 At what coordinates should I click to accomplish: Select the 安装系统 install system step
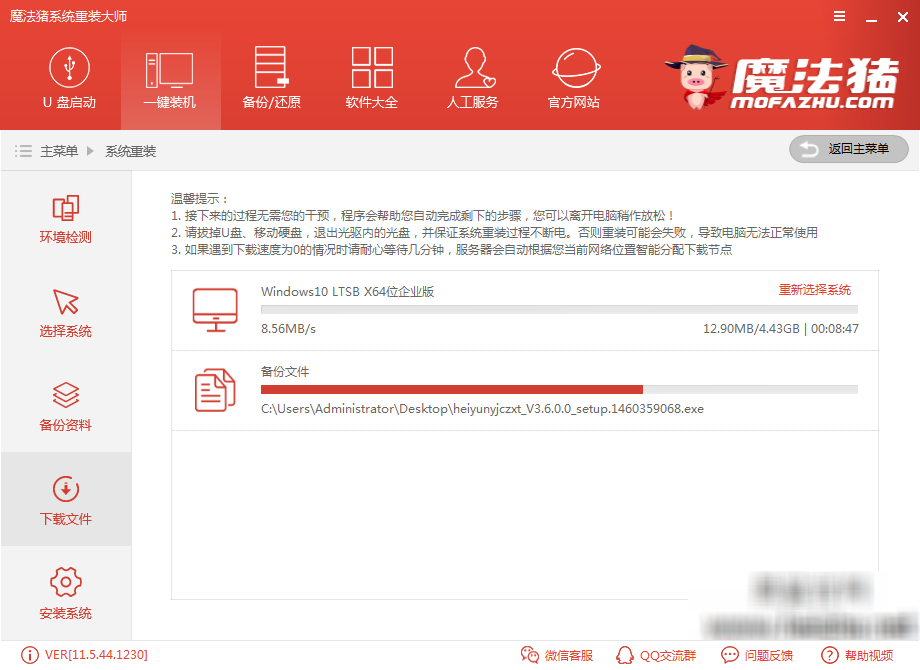point(64,593)
